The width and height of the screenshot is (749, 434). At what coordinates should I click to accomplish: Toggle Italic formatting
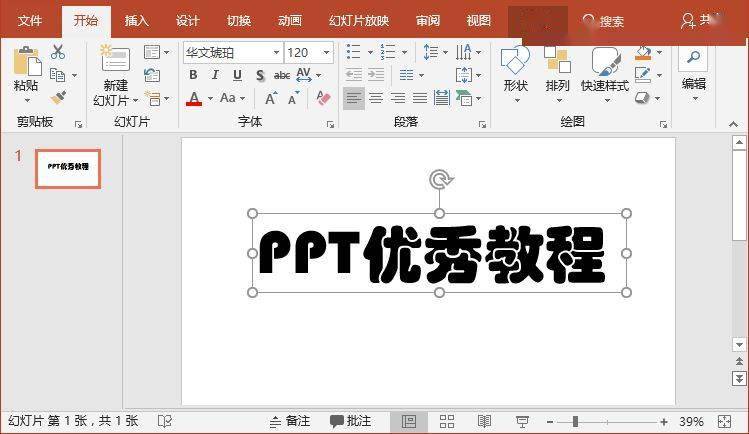point(215,75)
